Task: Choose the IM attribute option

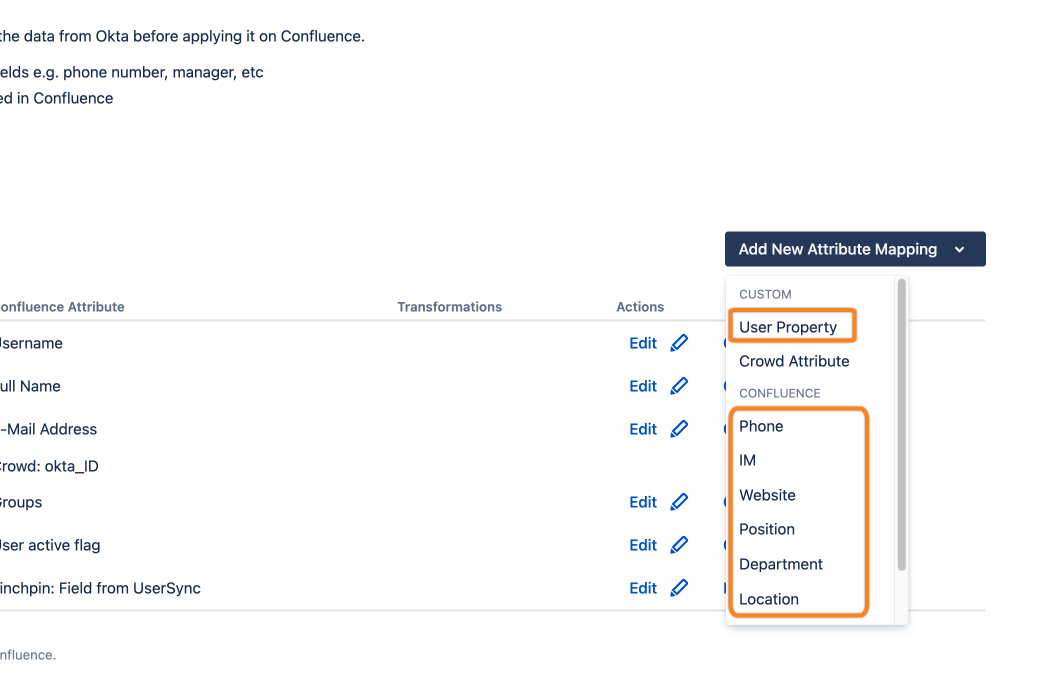Action: coord(748,460)
